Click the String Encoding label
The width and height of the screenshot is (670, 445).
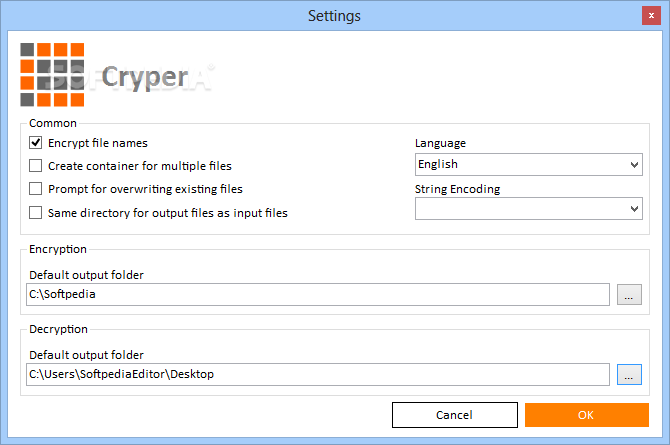(457, 189)
